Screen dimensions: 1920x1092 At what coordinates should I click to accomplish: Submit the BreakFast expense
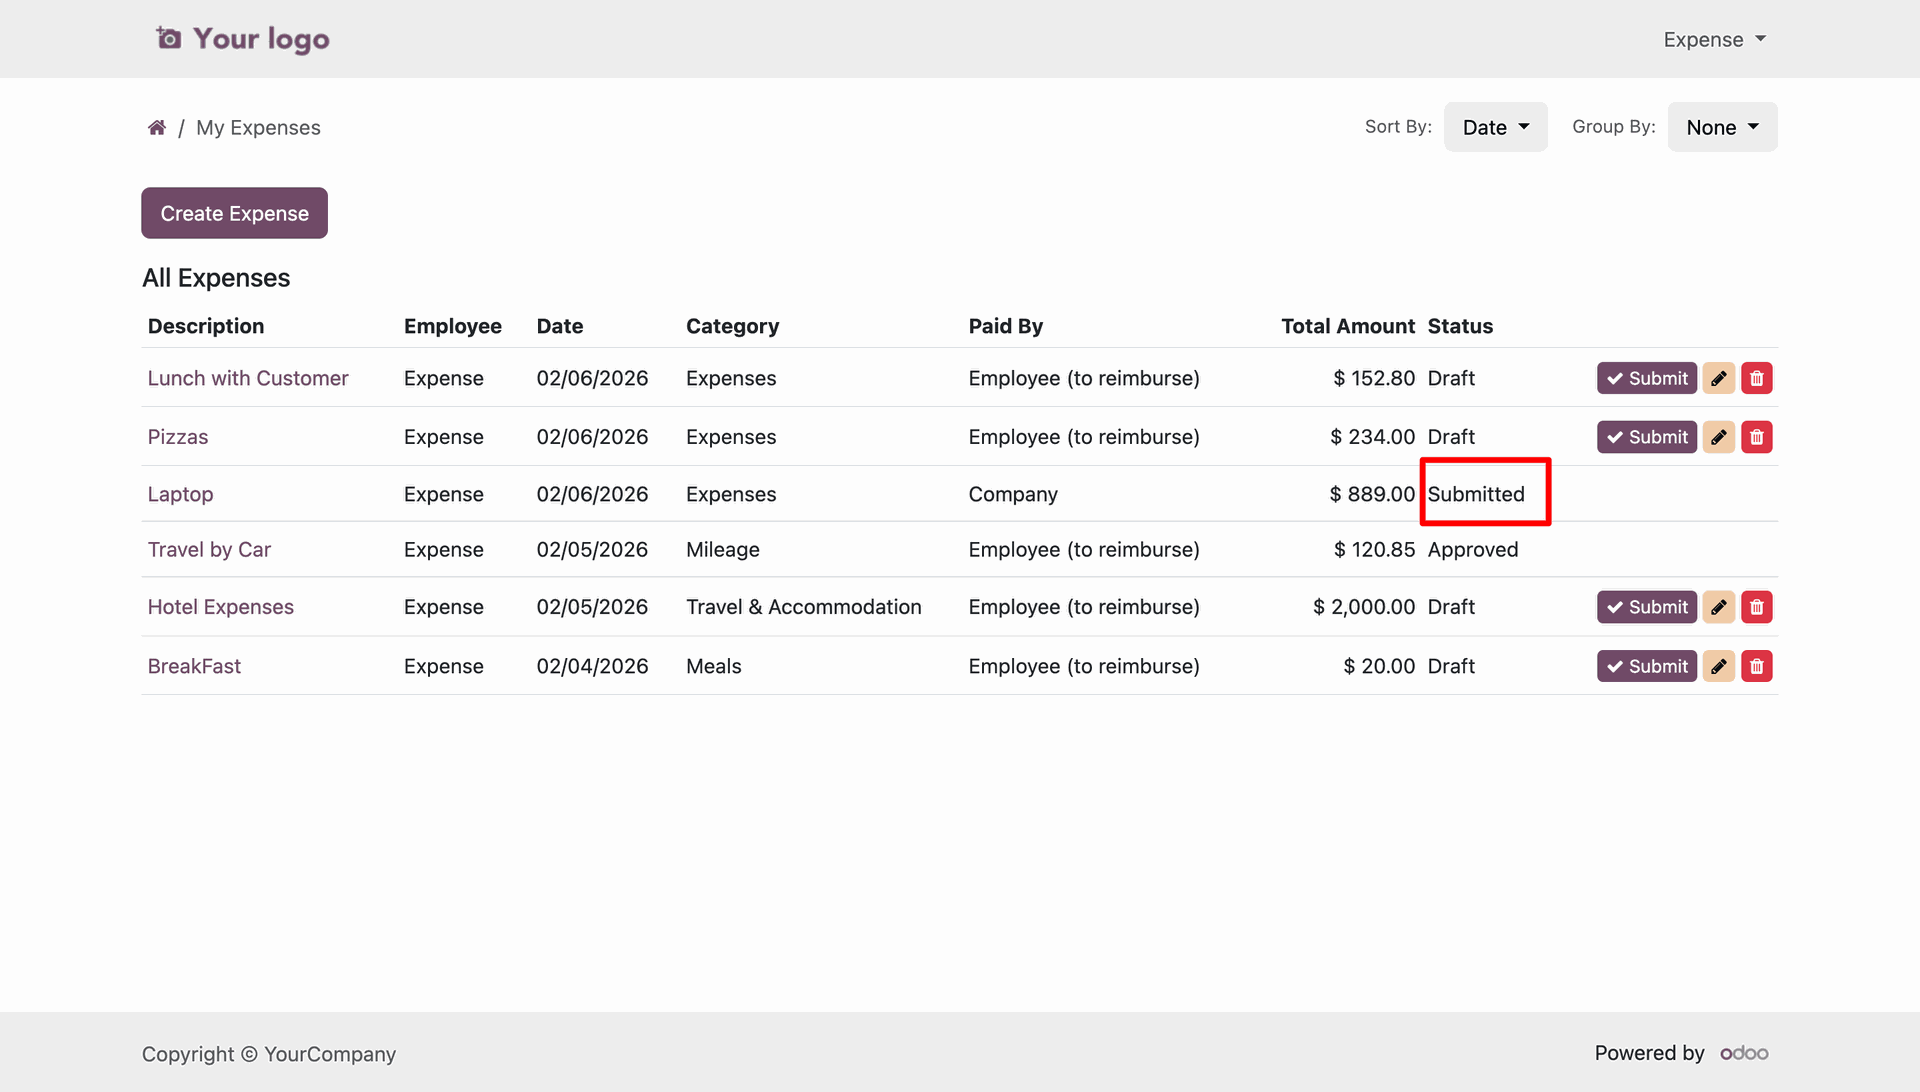point(1646,666)
